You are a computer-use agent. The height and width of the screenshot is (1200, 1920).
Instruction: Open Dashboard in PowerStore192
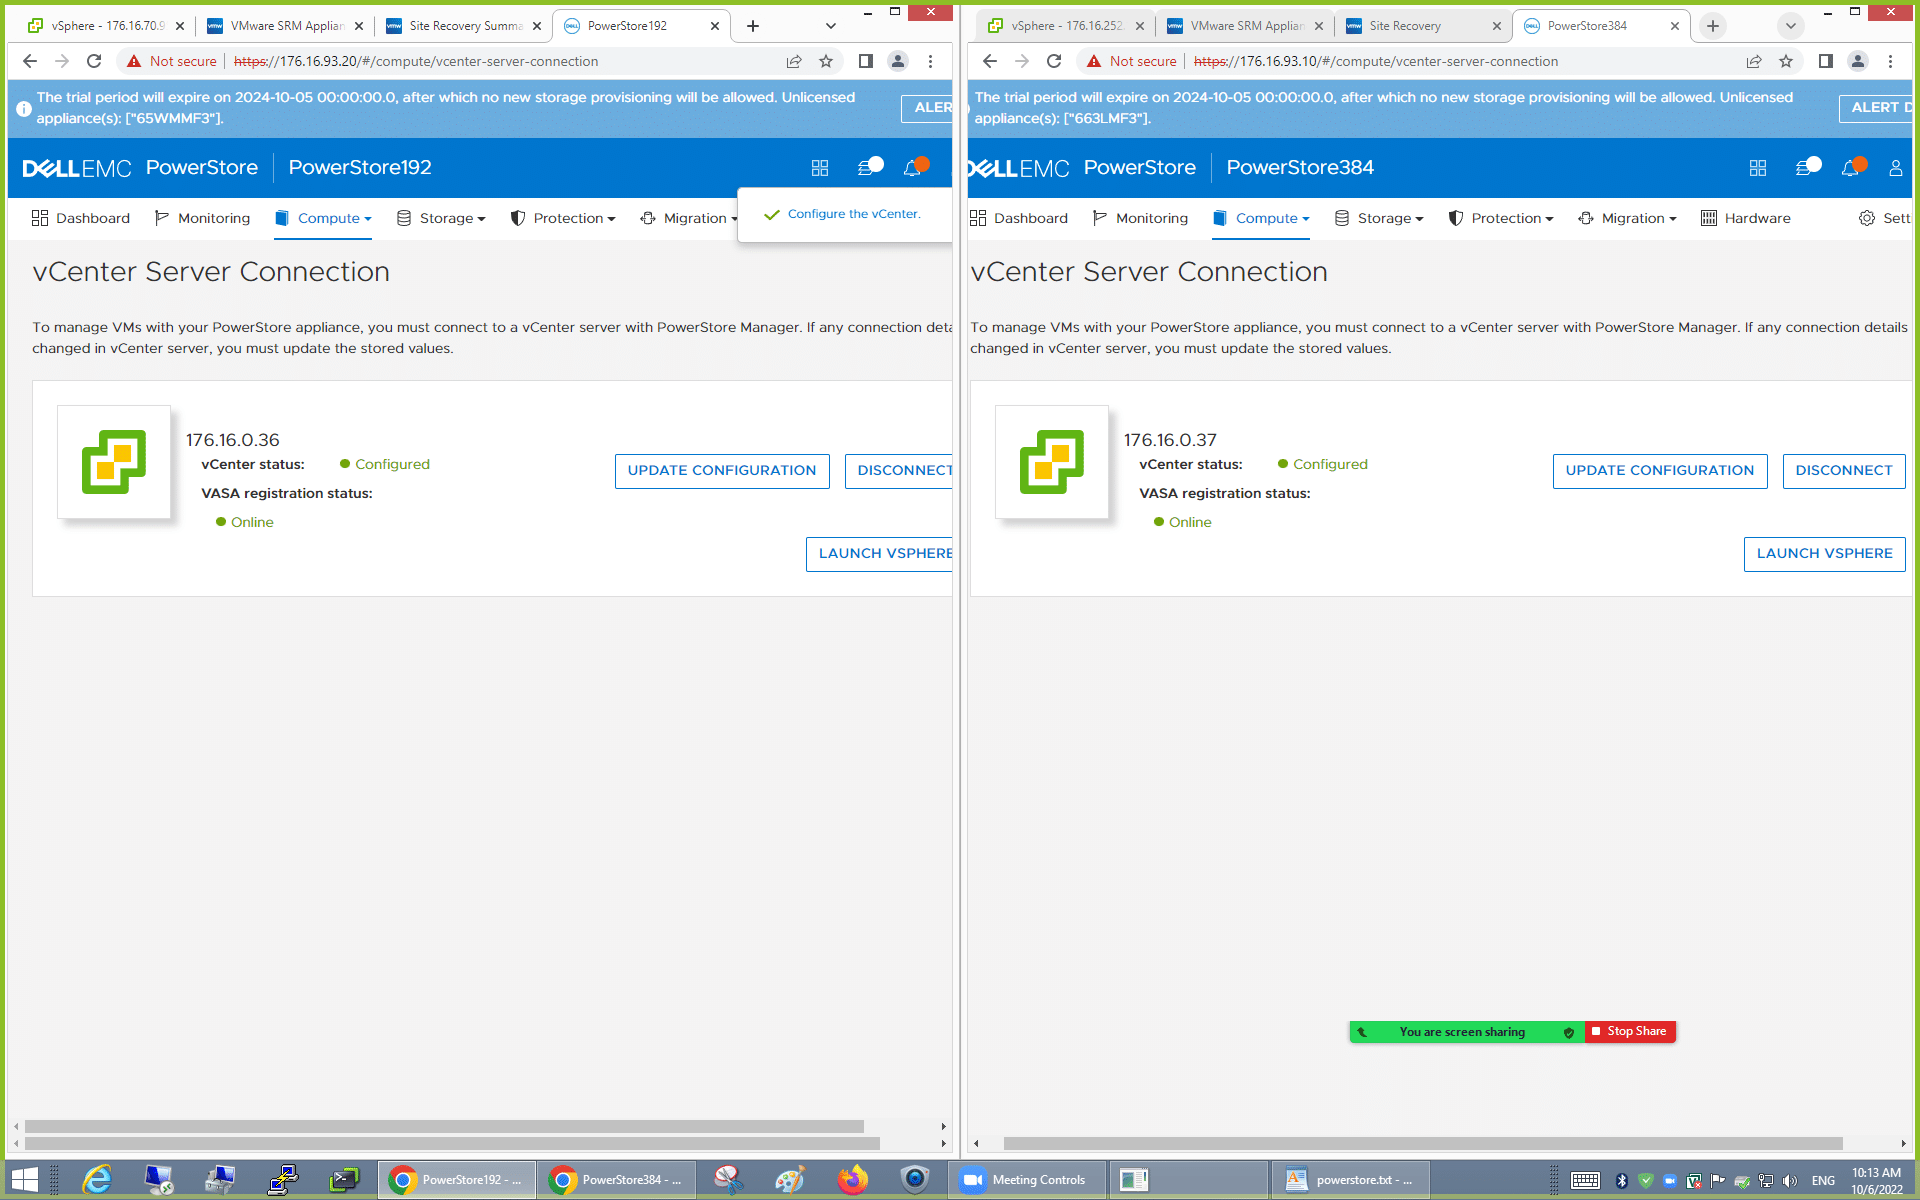[81, 218]
